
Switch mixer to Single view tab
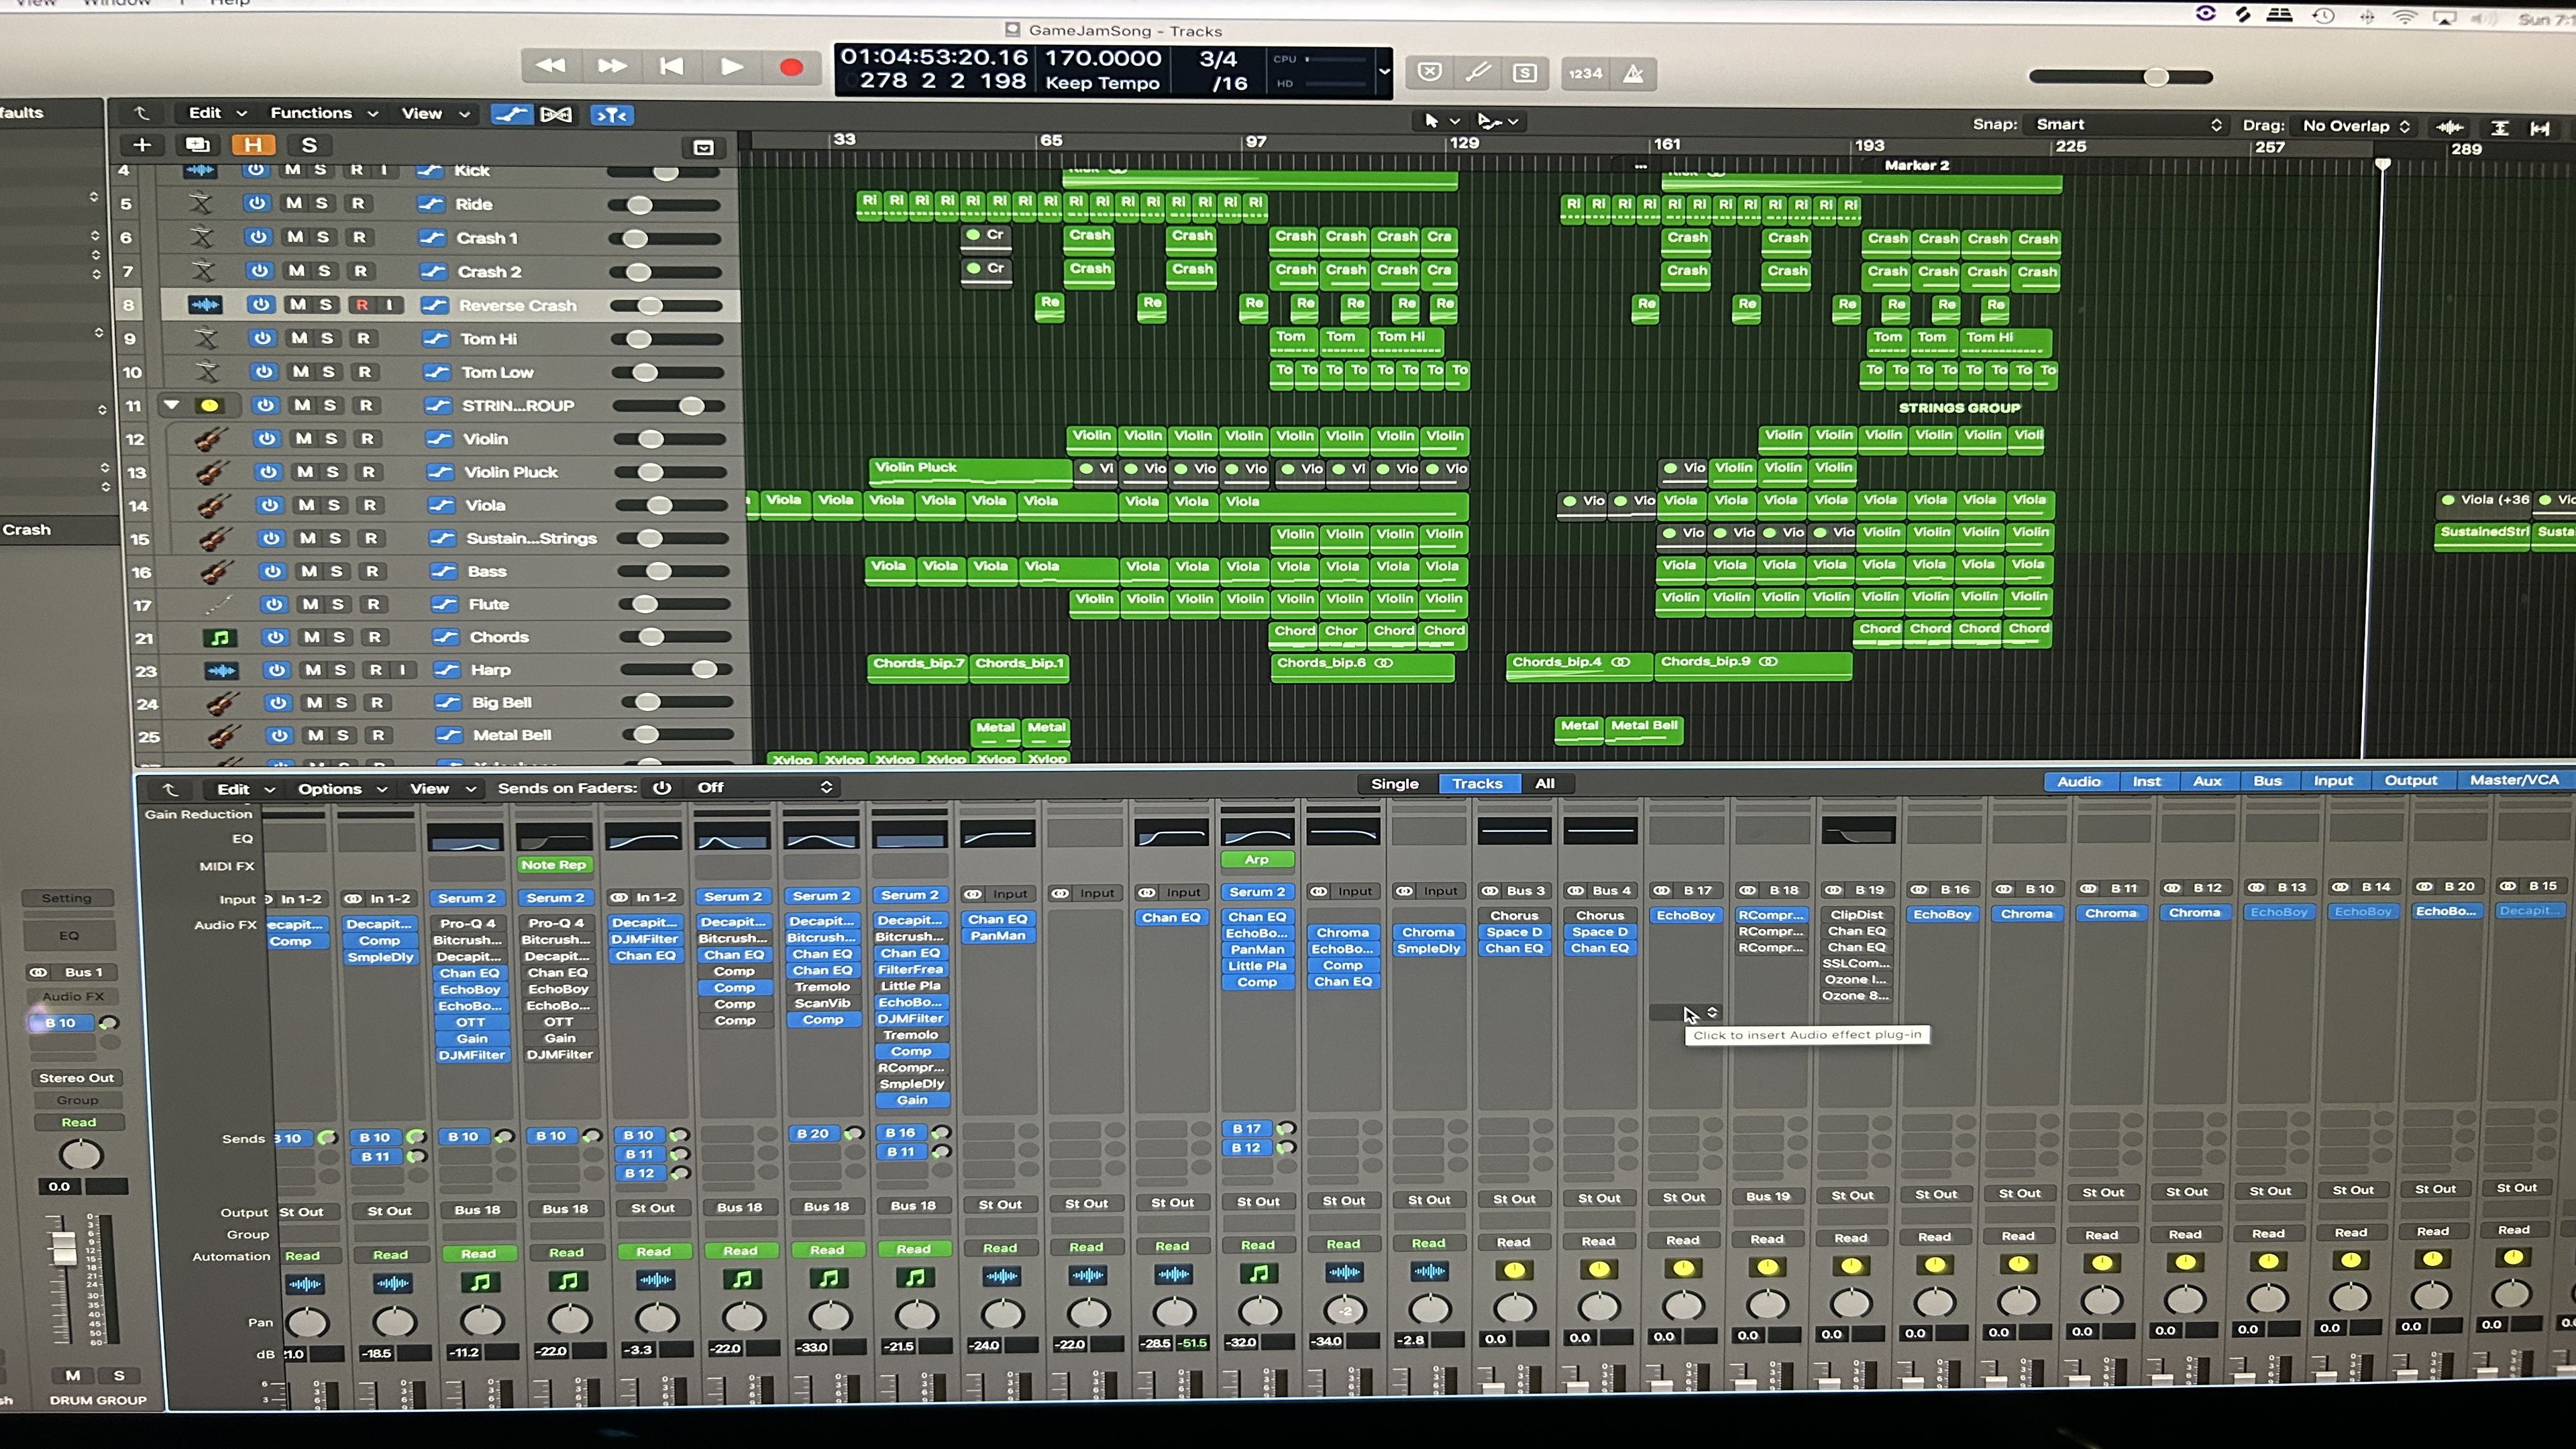click(1394, 784)
